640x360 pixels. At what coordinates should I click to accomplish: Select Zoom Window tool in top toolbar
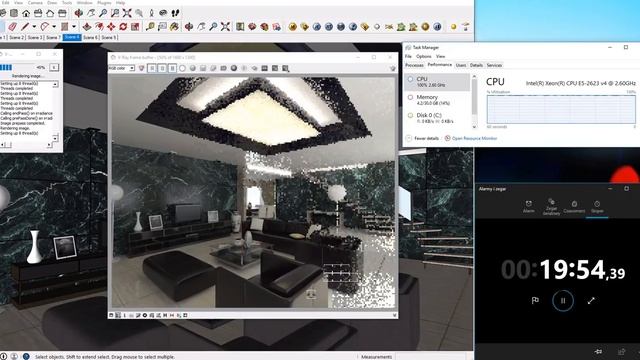[x=115, y=13]
